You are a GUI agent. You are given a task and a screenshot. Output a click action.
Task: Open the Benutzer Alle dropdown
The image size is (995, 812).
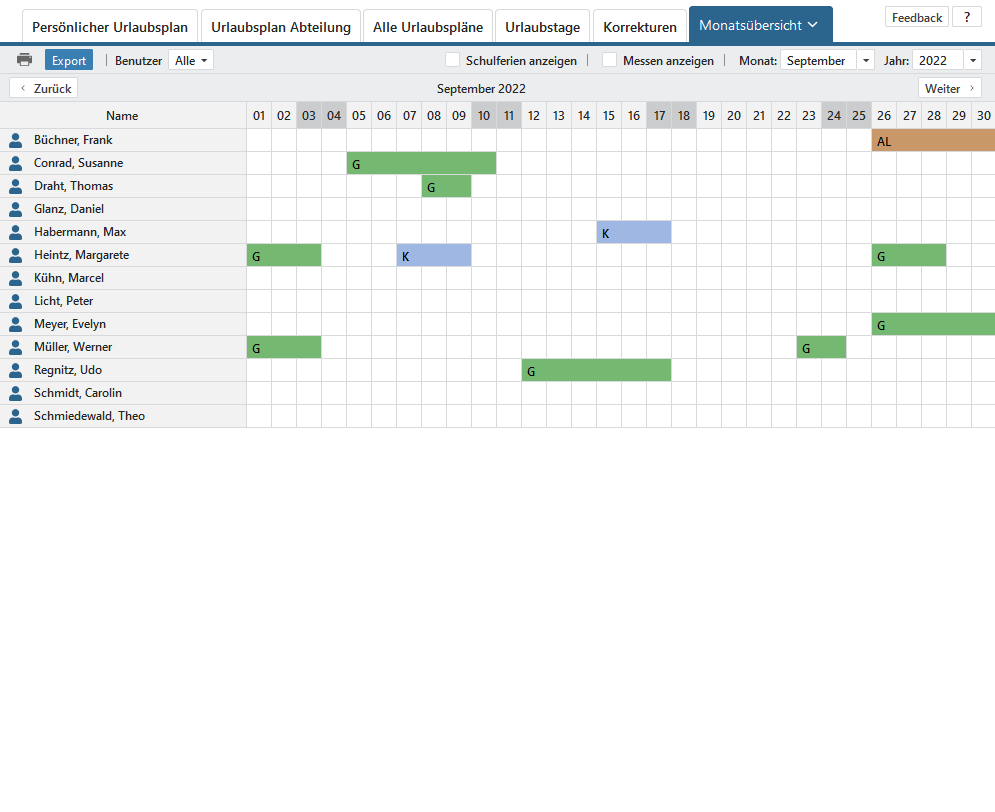[x=191, y=60]
